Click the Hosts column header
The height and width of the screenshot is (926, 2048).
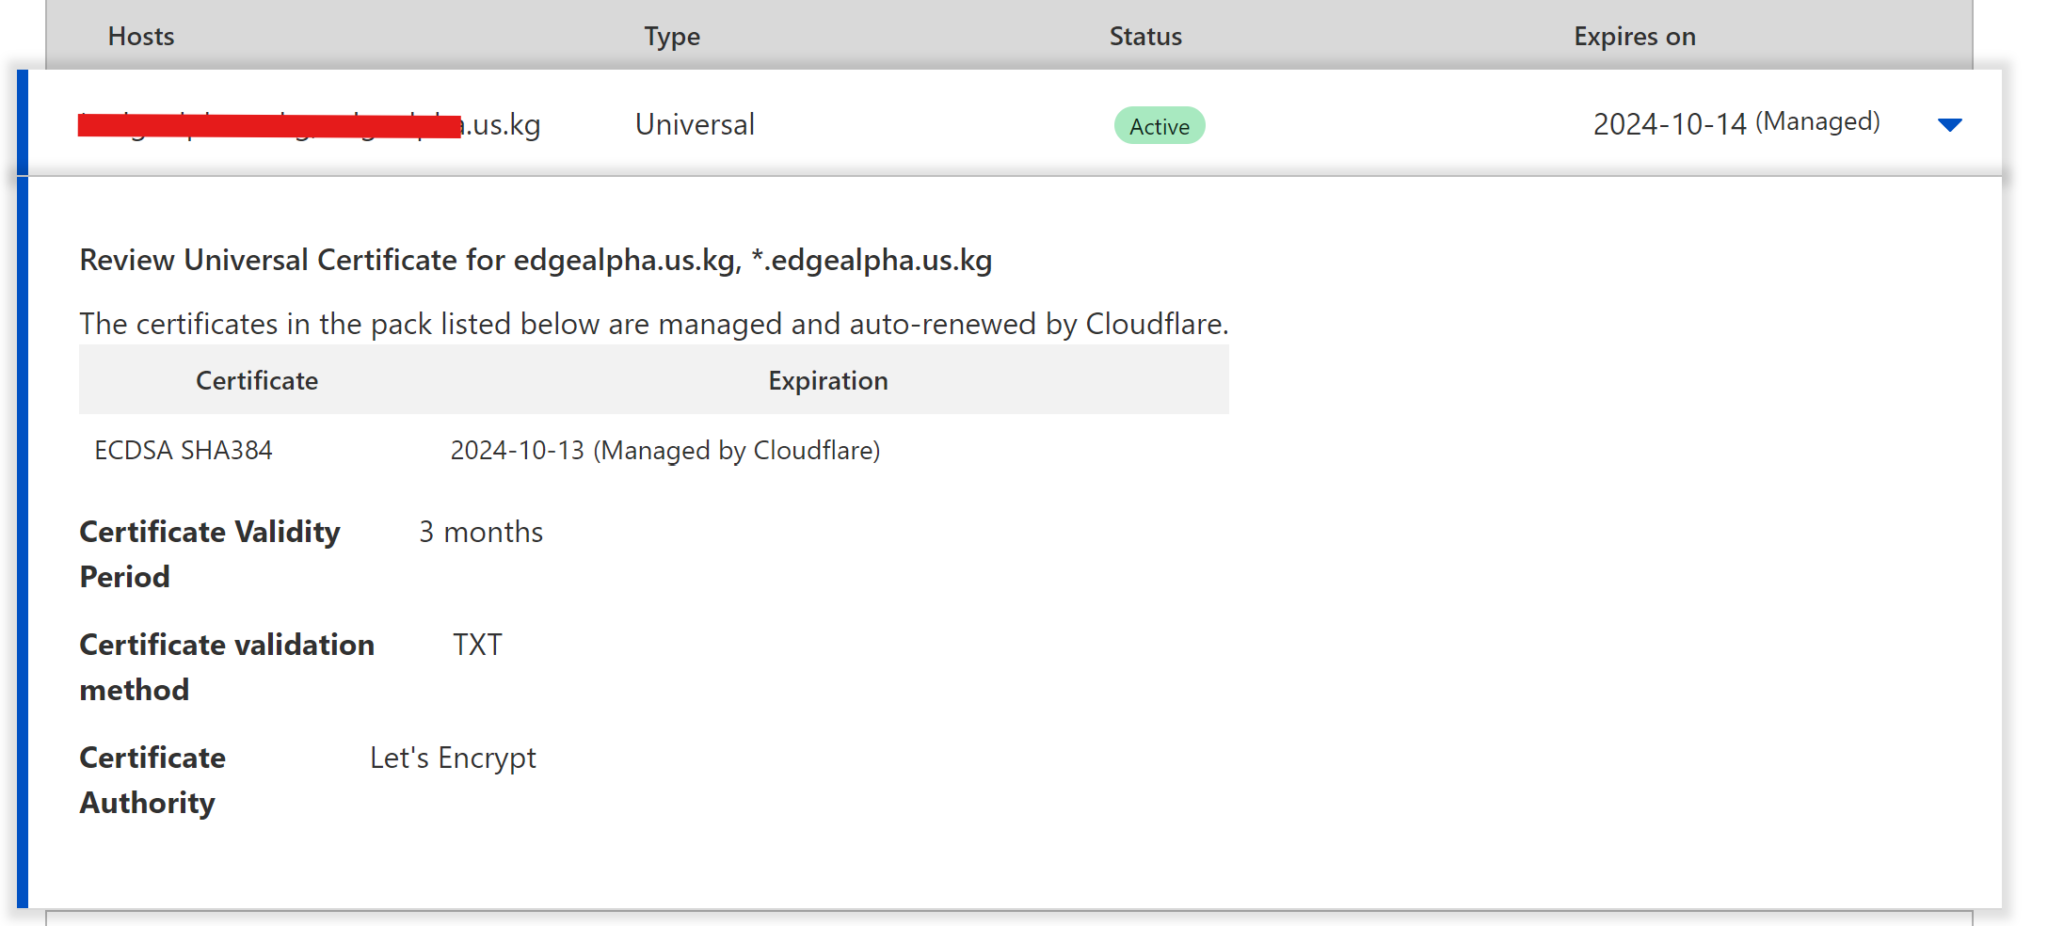[140, 36]
